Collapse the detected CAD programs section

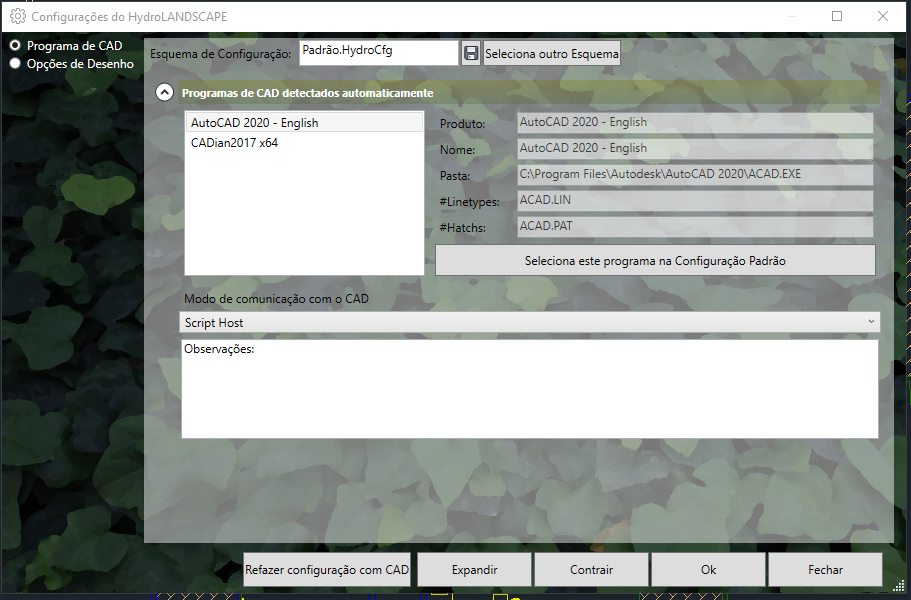tap(164, 93)
